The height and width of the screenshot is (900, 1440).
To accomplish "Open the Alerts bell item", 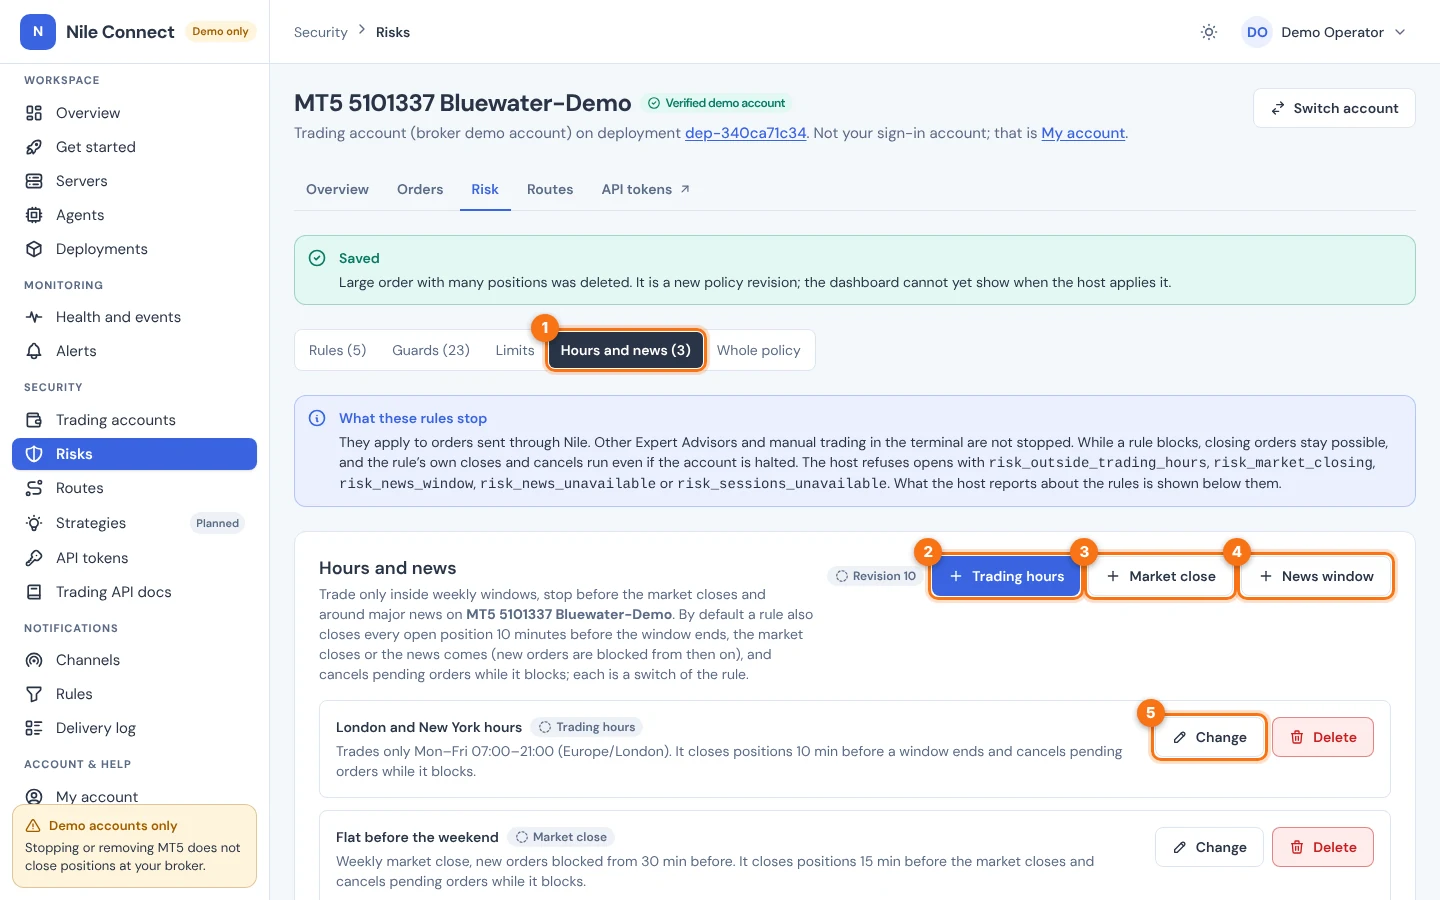I will [x=134, y=351].
